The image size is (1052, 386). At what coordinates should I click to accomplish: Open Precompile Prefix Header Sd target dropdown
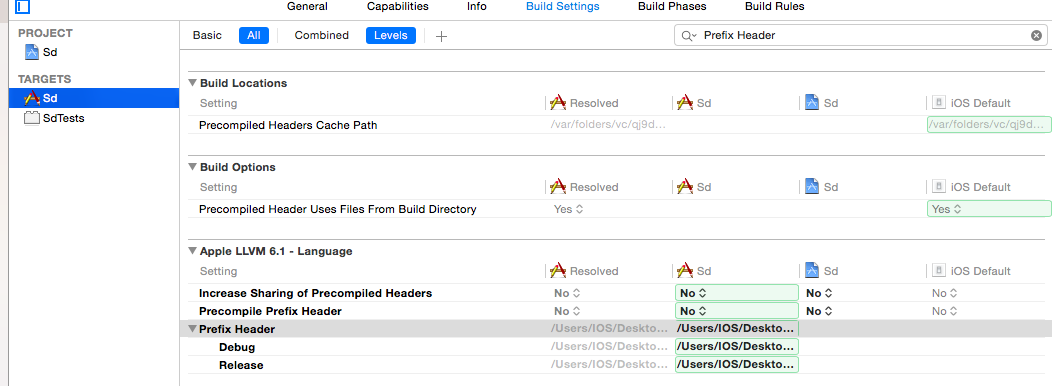pyautogui.click(x=736, y=311)
